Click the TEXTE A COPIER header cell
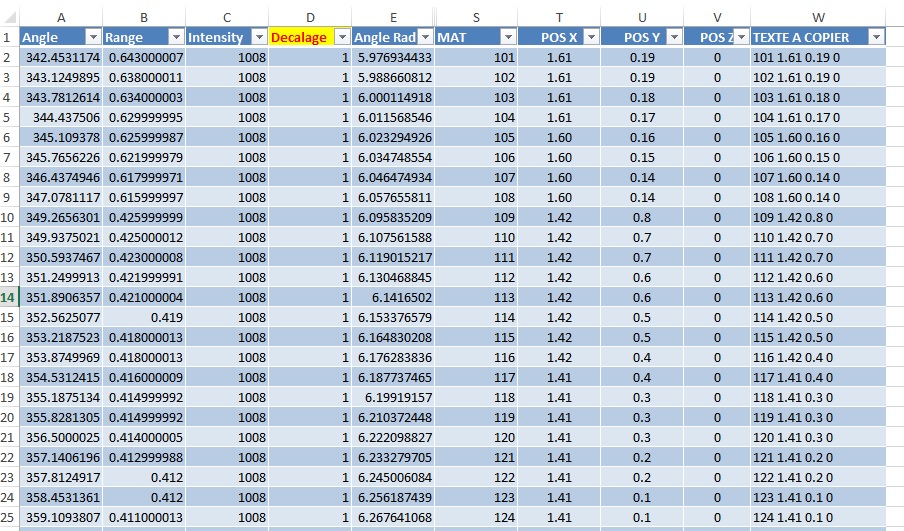904x531 pixels. click(818, 37)
